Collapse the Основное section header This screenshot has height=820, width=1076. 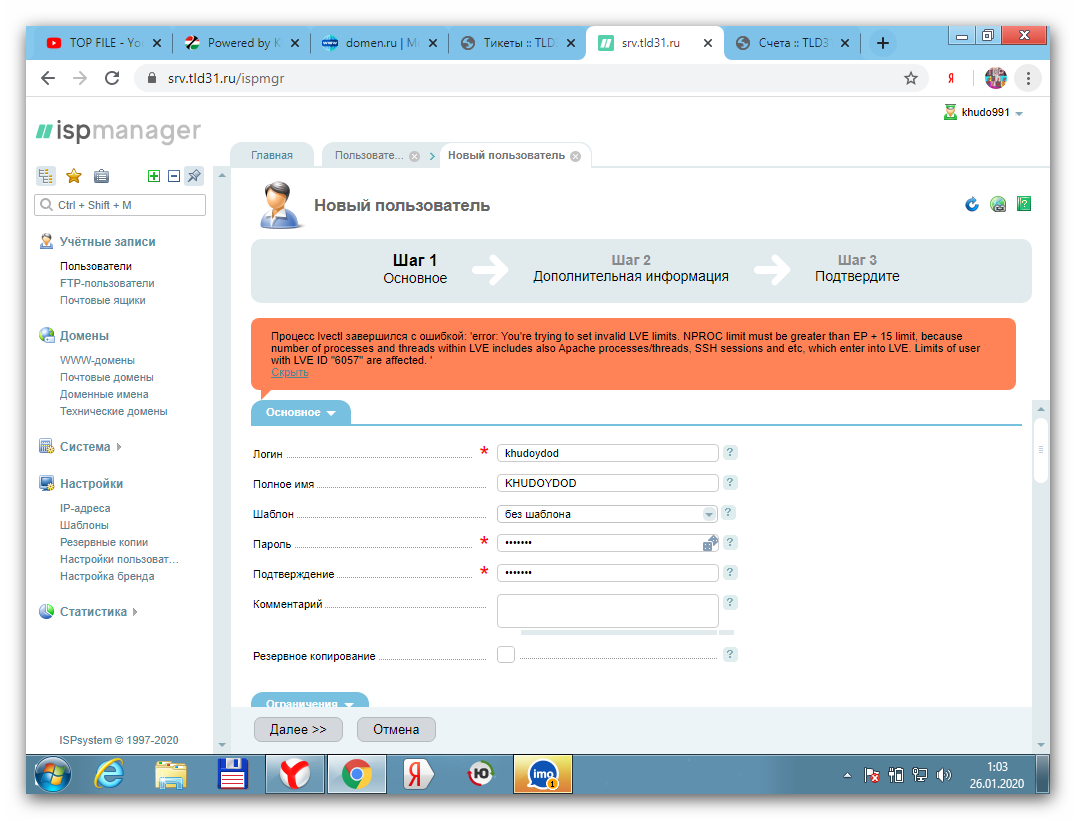(300, 412)
